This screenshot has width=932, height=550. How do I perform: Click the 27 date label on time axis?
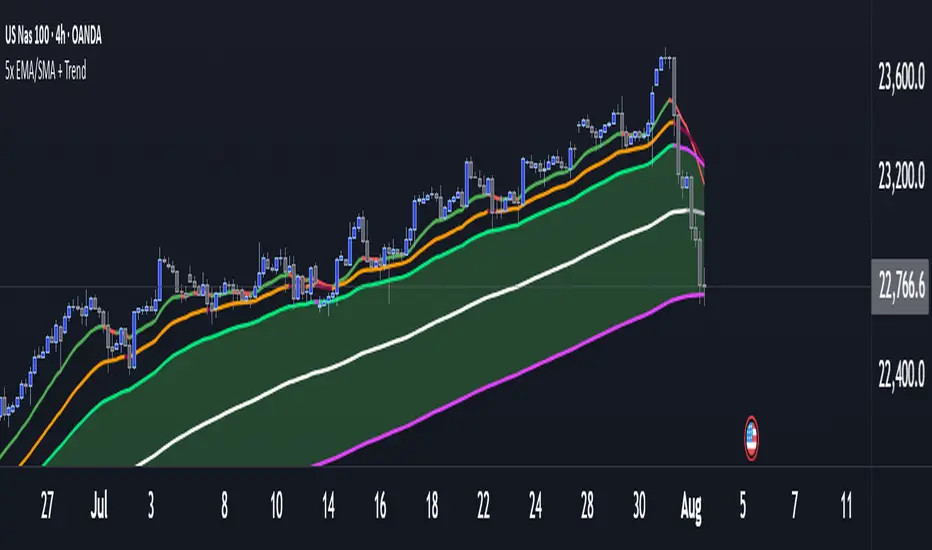(47, 505)
